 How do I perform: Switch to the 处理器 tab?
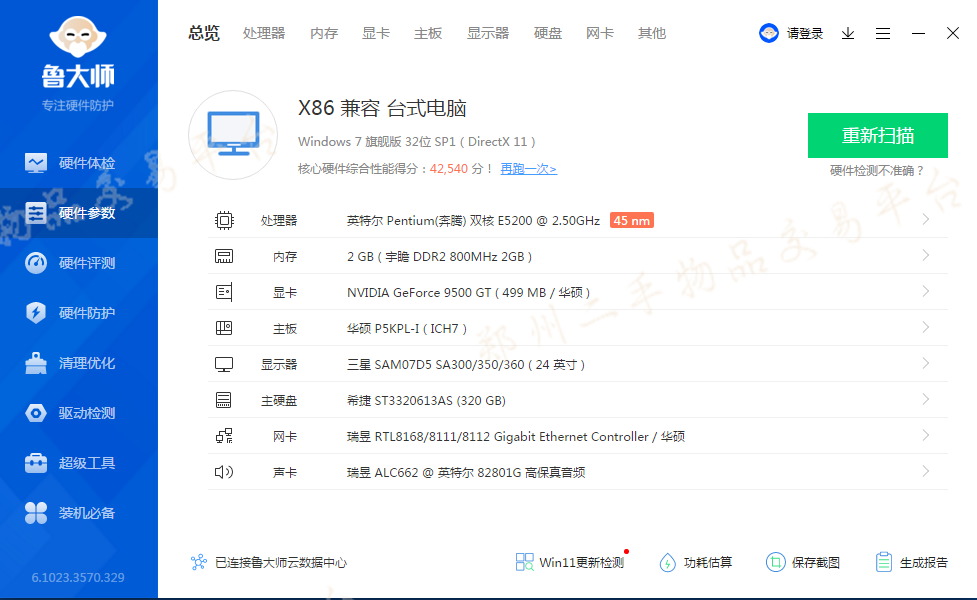tap(264, 33)
